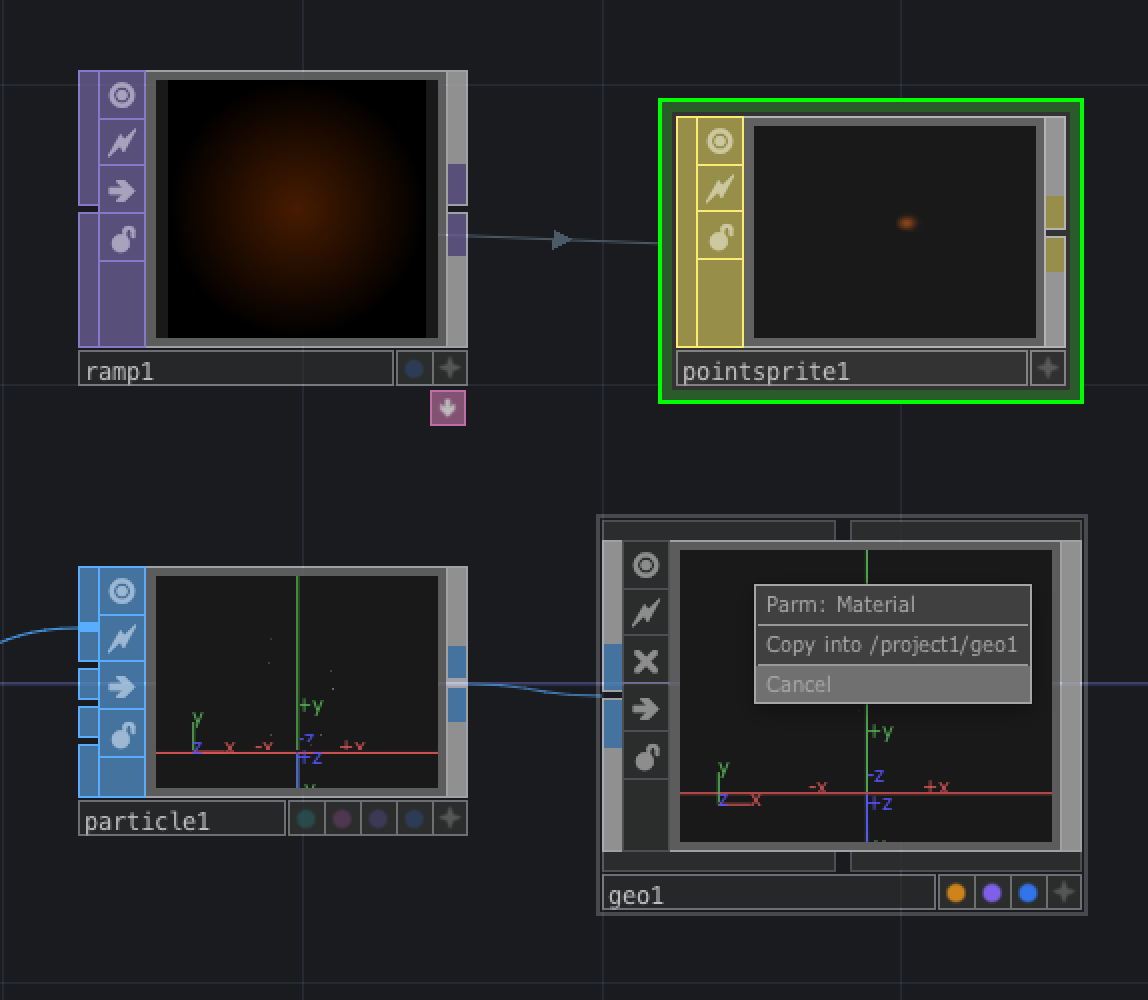The width and height of the screenshot is (1148, 1000).
Task: Click the pointsprite1 material viewer thumbnail
Action: (x=895, y=231)
